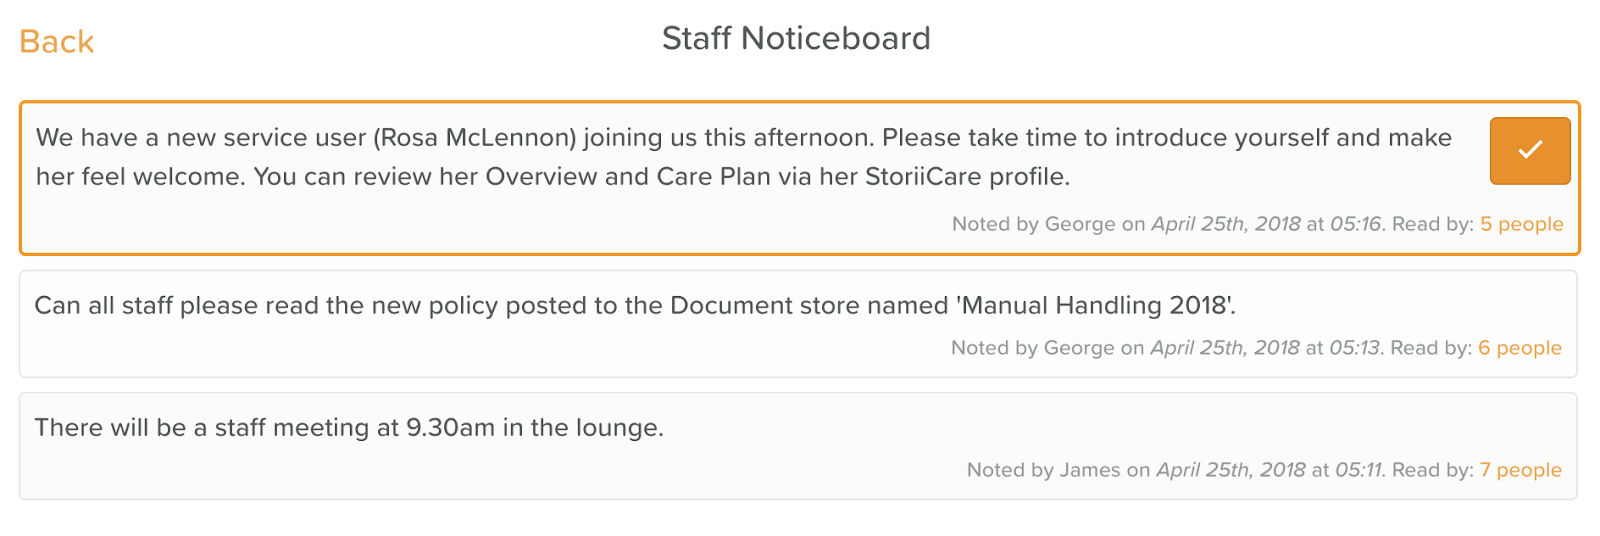Click 'Noted by George' on the 05:16 notice

click(1033, 224)
